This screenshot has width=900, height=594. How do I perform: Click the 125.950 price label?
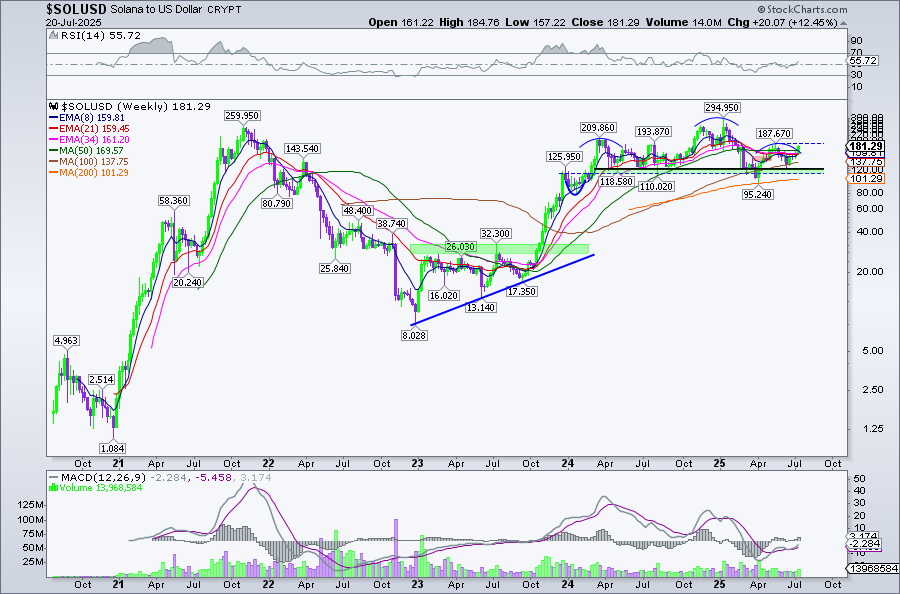(564, 156)
